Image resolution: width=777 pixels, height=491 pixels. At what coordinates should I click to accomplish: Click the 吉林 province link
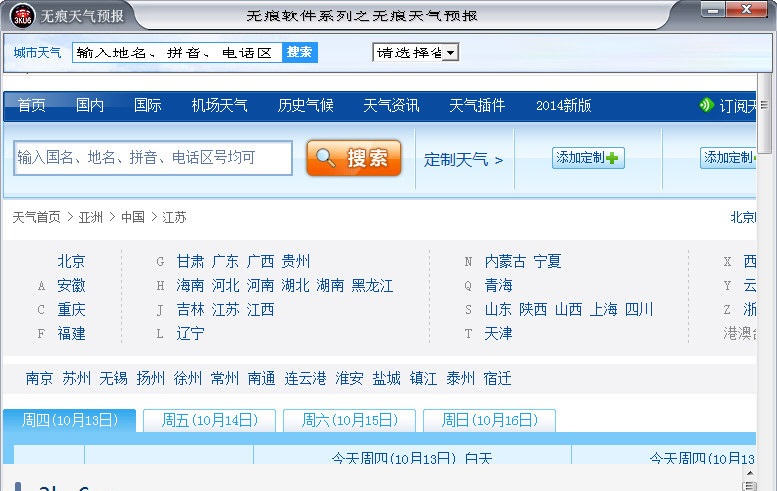(x=190, y=310)
